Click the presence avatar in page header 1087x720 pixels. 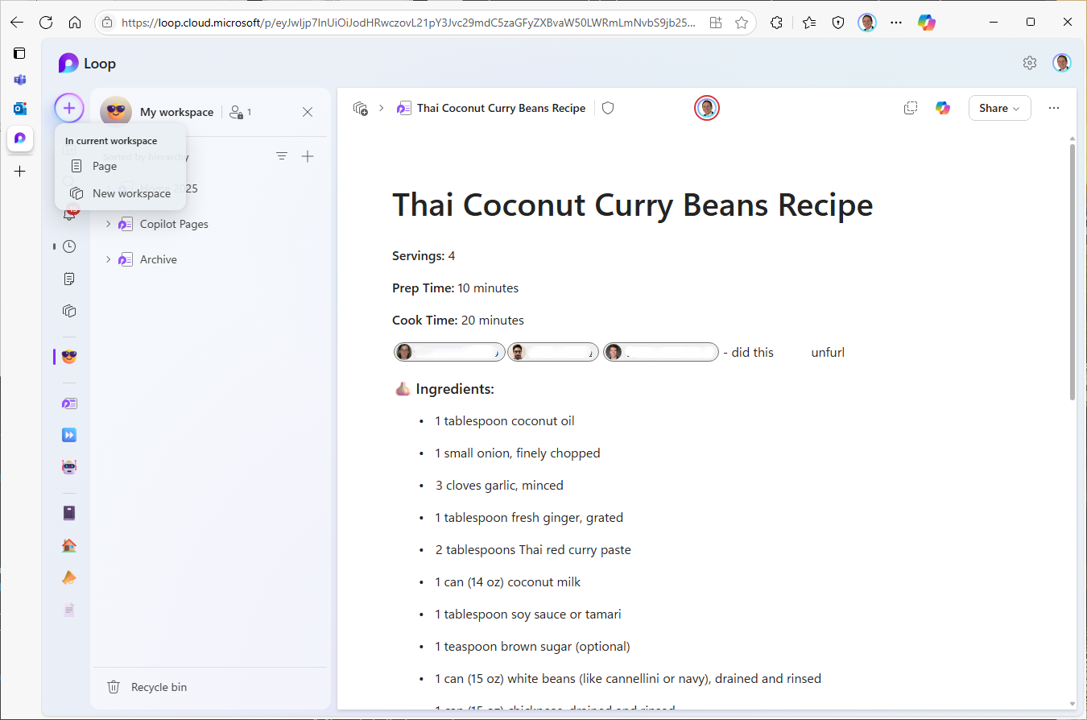[x=706, y=108]
